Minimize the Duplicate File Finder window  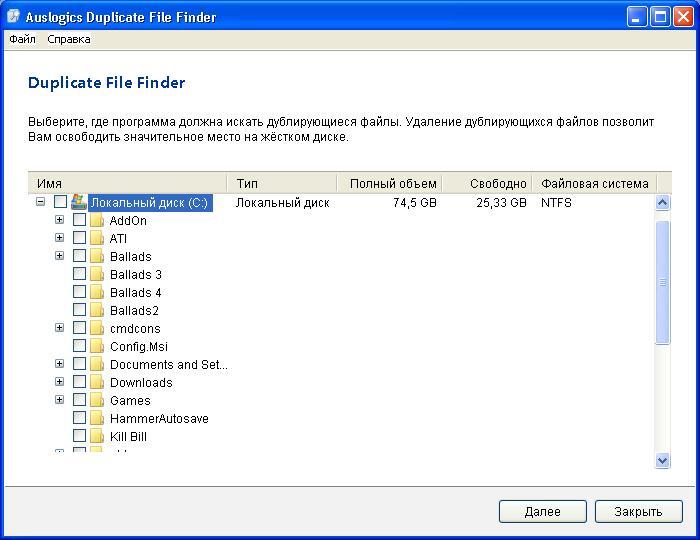[637, 17]
